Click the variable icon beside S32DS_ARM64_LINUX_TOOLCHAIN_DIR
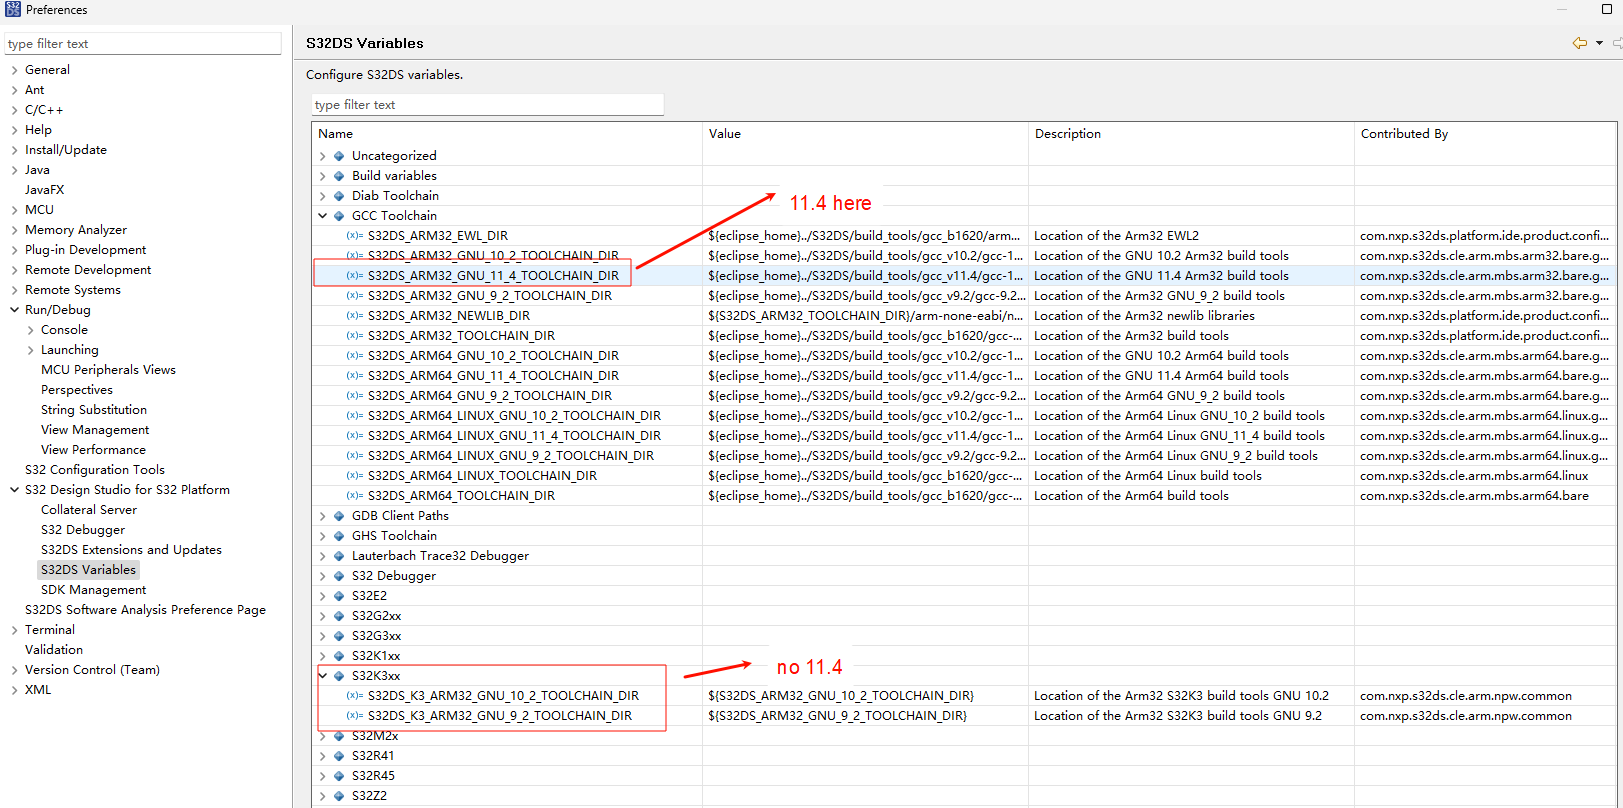Viewport: 1623px width, 808px height. (x=355, y=476)
